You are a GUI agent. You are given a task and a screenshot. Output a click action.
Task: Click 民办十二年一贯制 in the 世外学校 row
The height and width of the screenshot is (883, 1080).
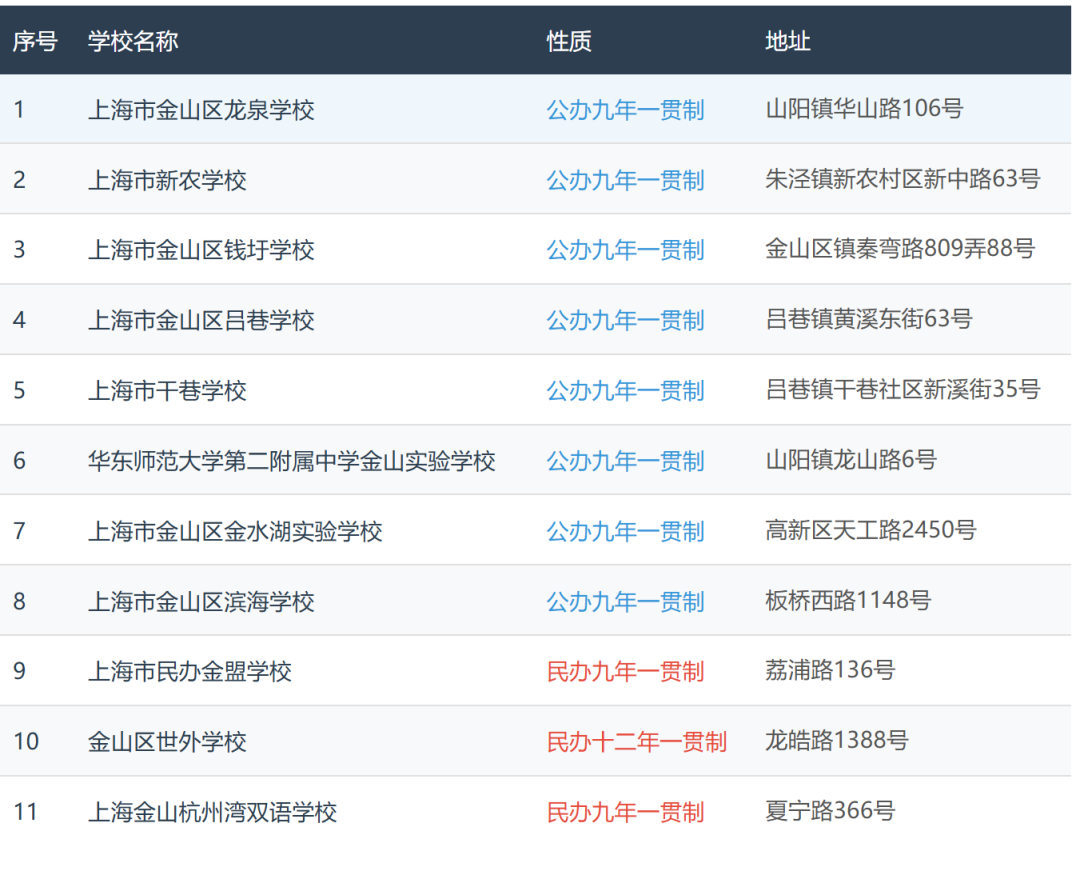[x=637, y=742]
